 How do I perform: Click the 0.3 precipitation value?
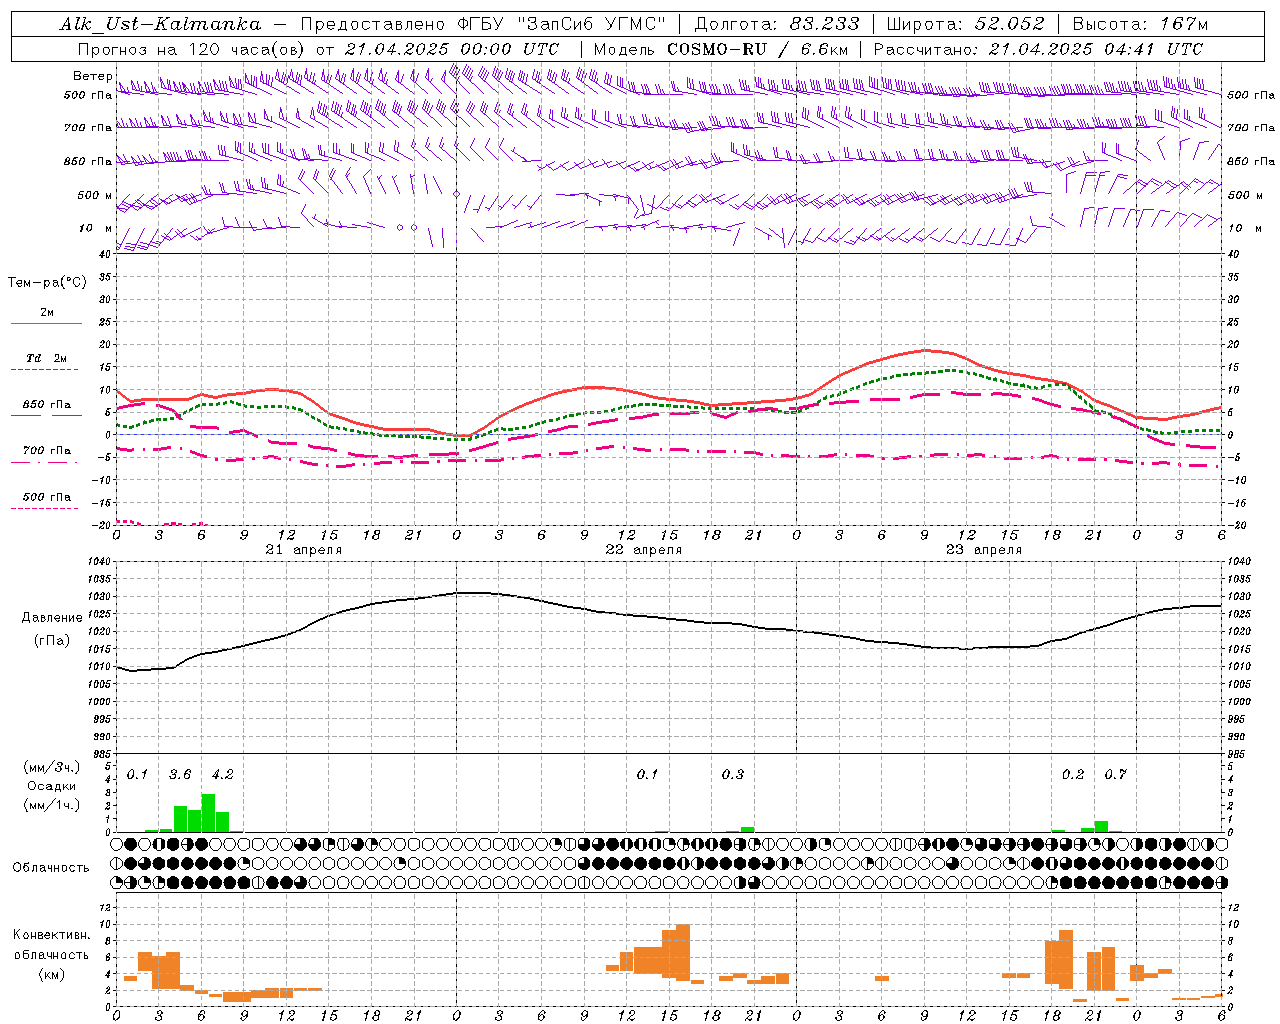pos(733,775)
